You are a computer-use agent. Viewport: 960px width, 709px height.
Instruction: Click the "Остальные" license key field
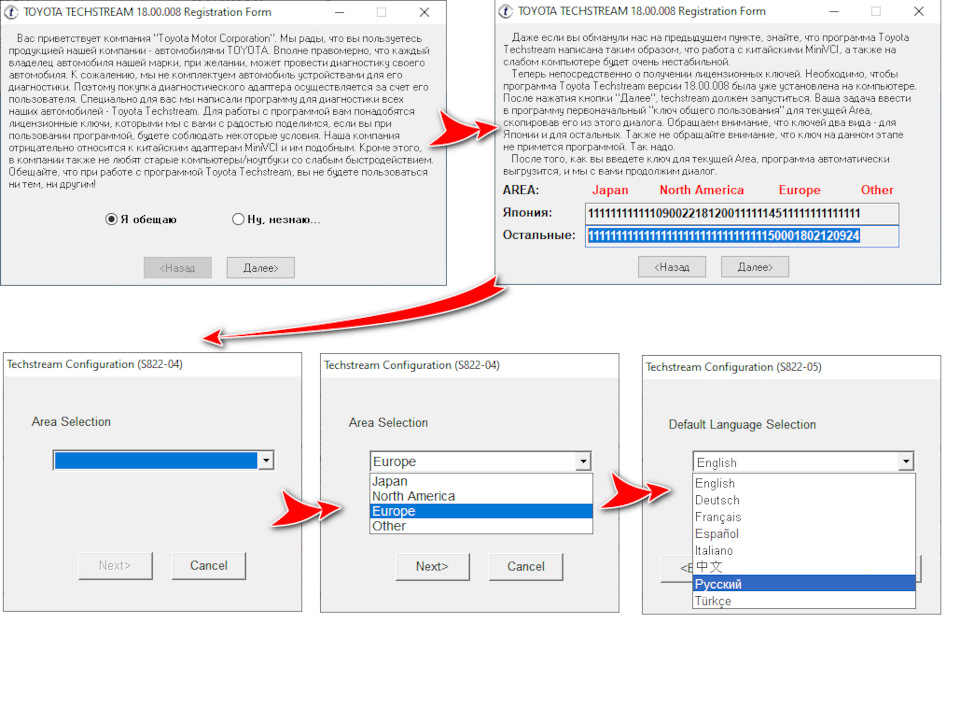click(x=741, y=236)
